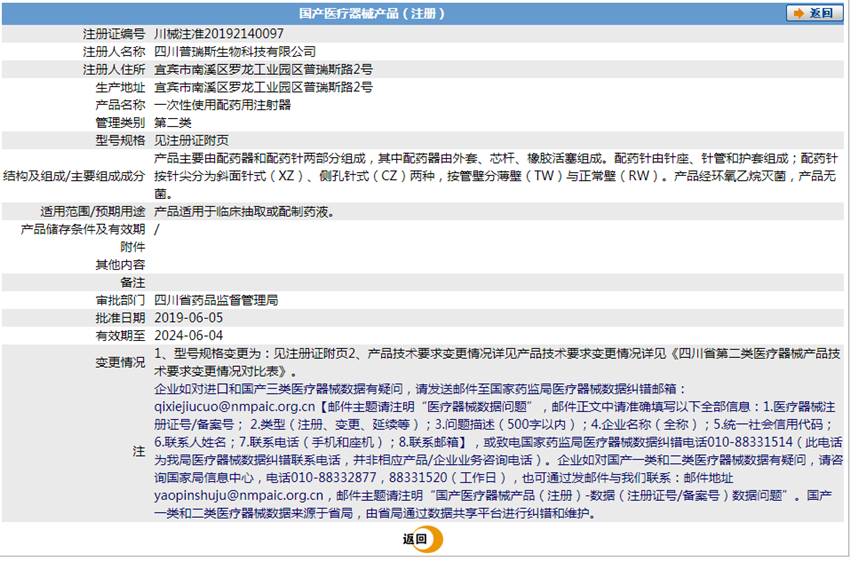Click the 结构及组成/主要组成成分 label
Image resolution: width=850 pixels, height=561 pixels.
[x=74, y=176]
